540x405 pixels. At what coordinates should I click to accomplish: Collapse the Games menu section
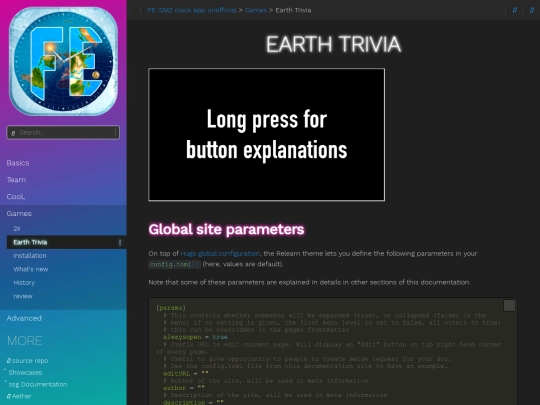point(19,214)
